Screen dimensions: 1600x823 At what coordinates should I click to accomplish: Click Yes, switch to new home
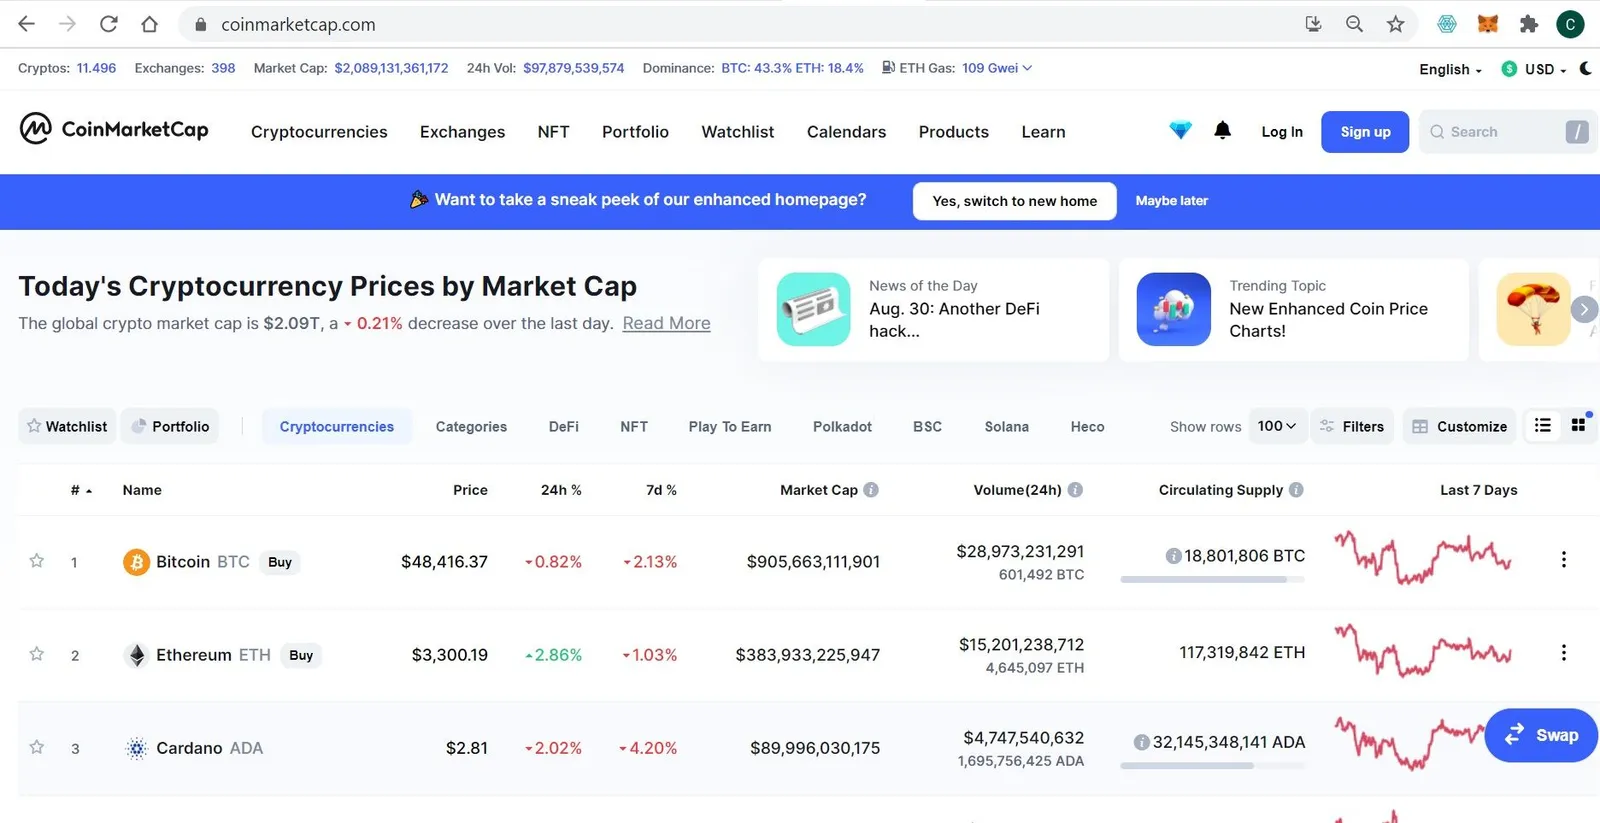[x=1014, y=201]
